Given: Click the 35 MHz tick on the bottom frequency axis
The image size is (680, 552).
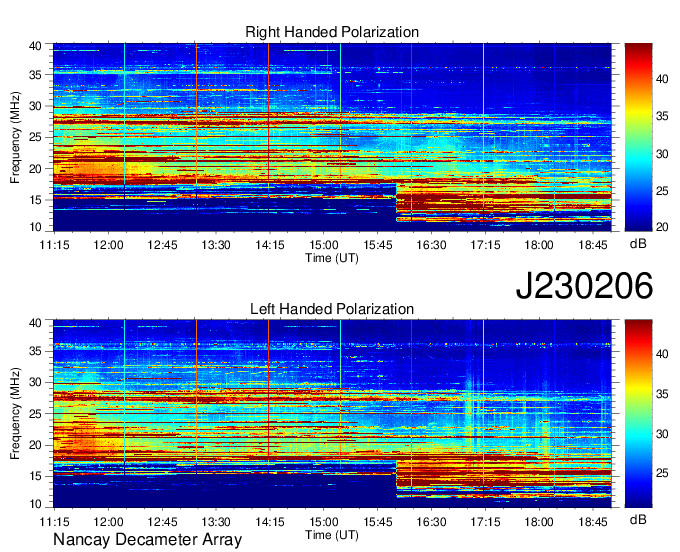Looking at the screenshot, I should (35, 352).
